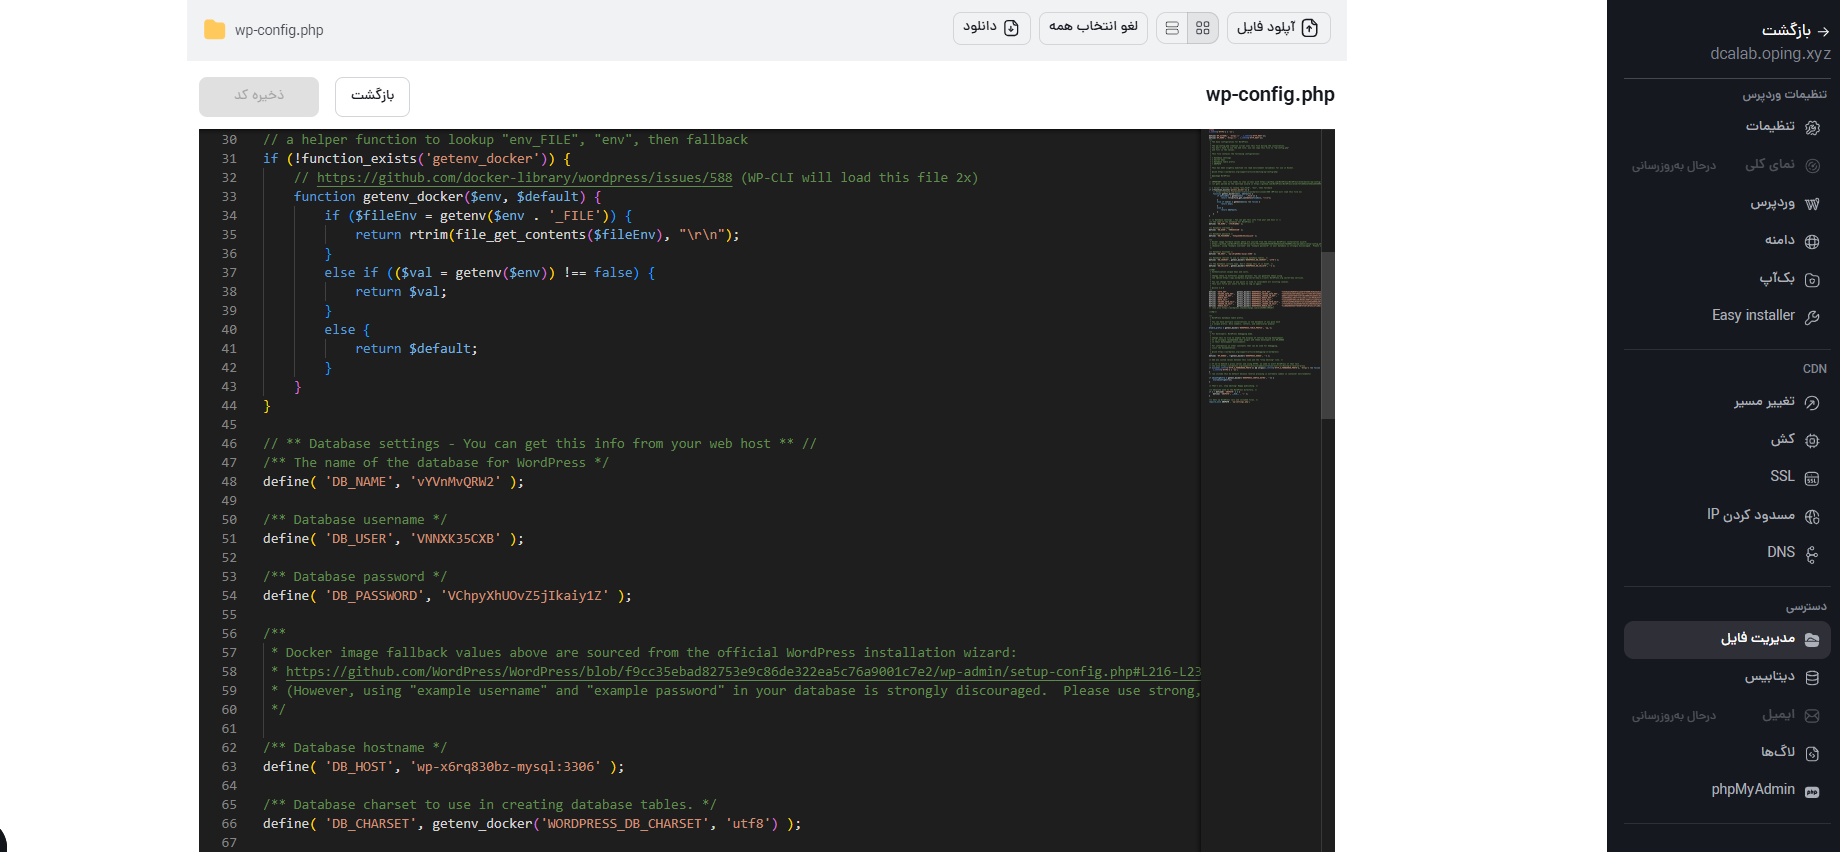
Task: Open the دیتابیس database icon
Action: click(1812, 677)
